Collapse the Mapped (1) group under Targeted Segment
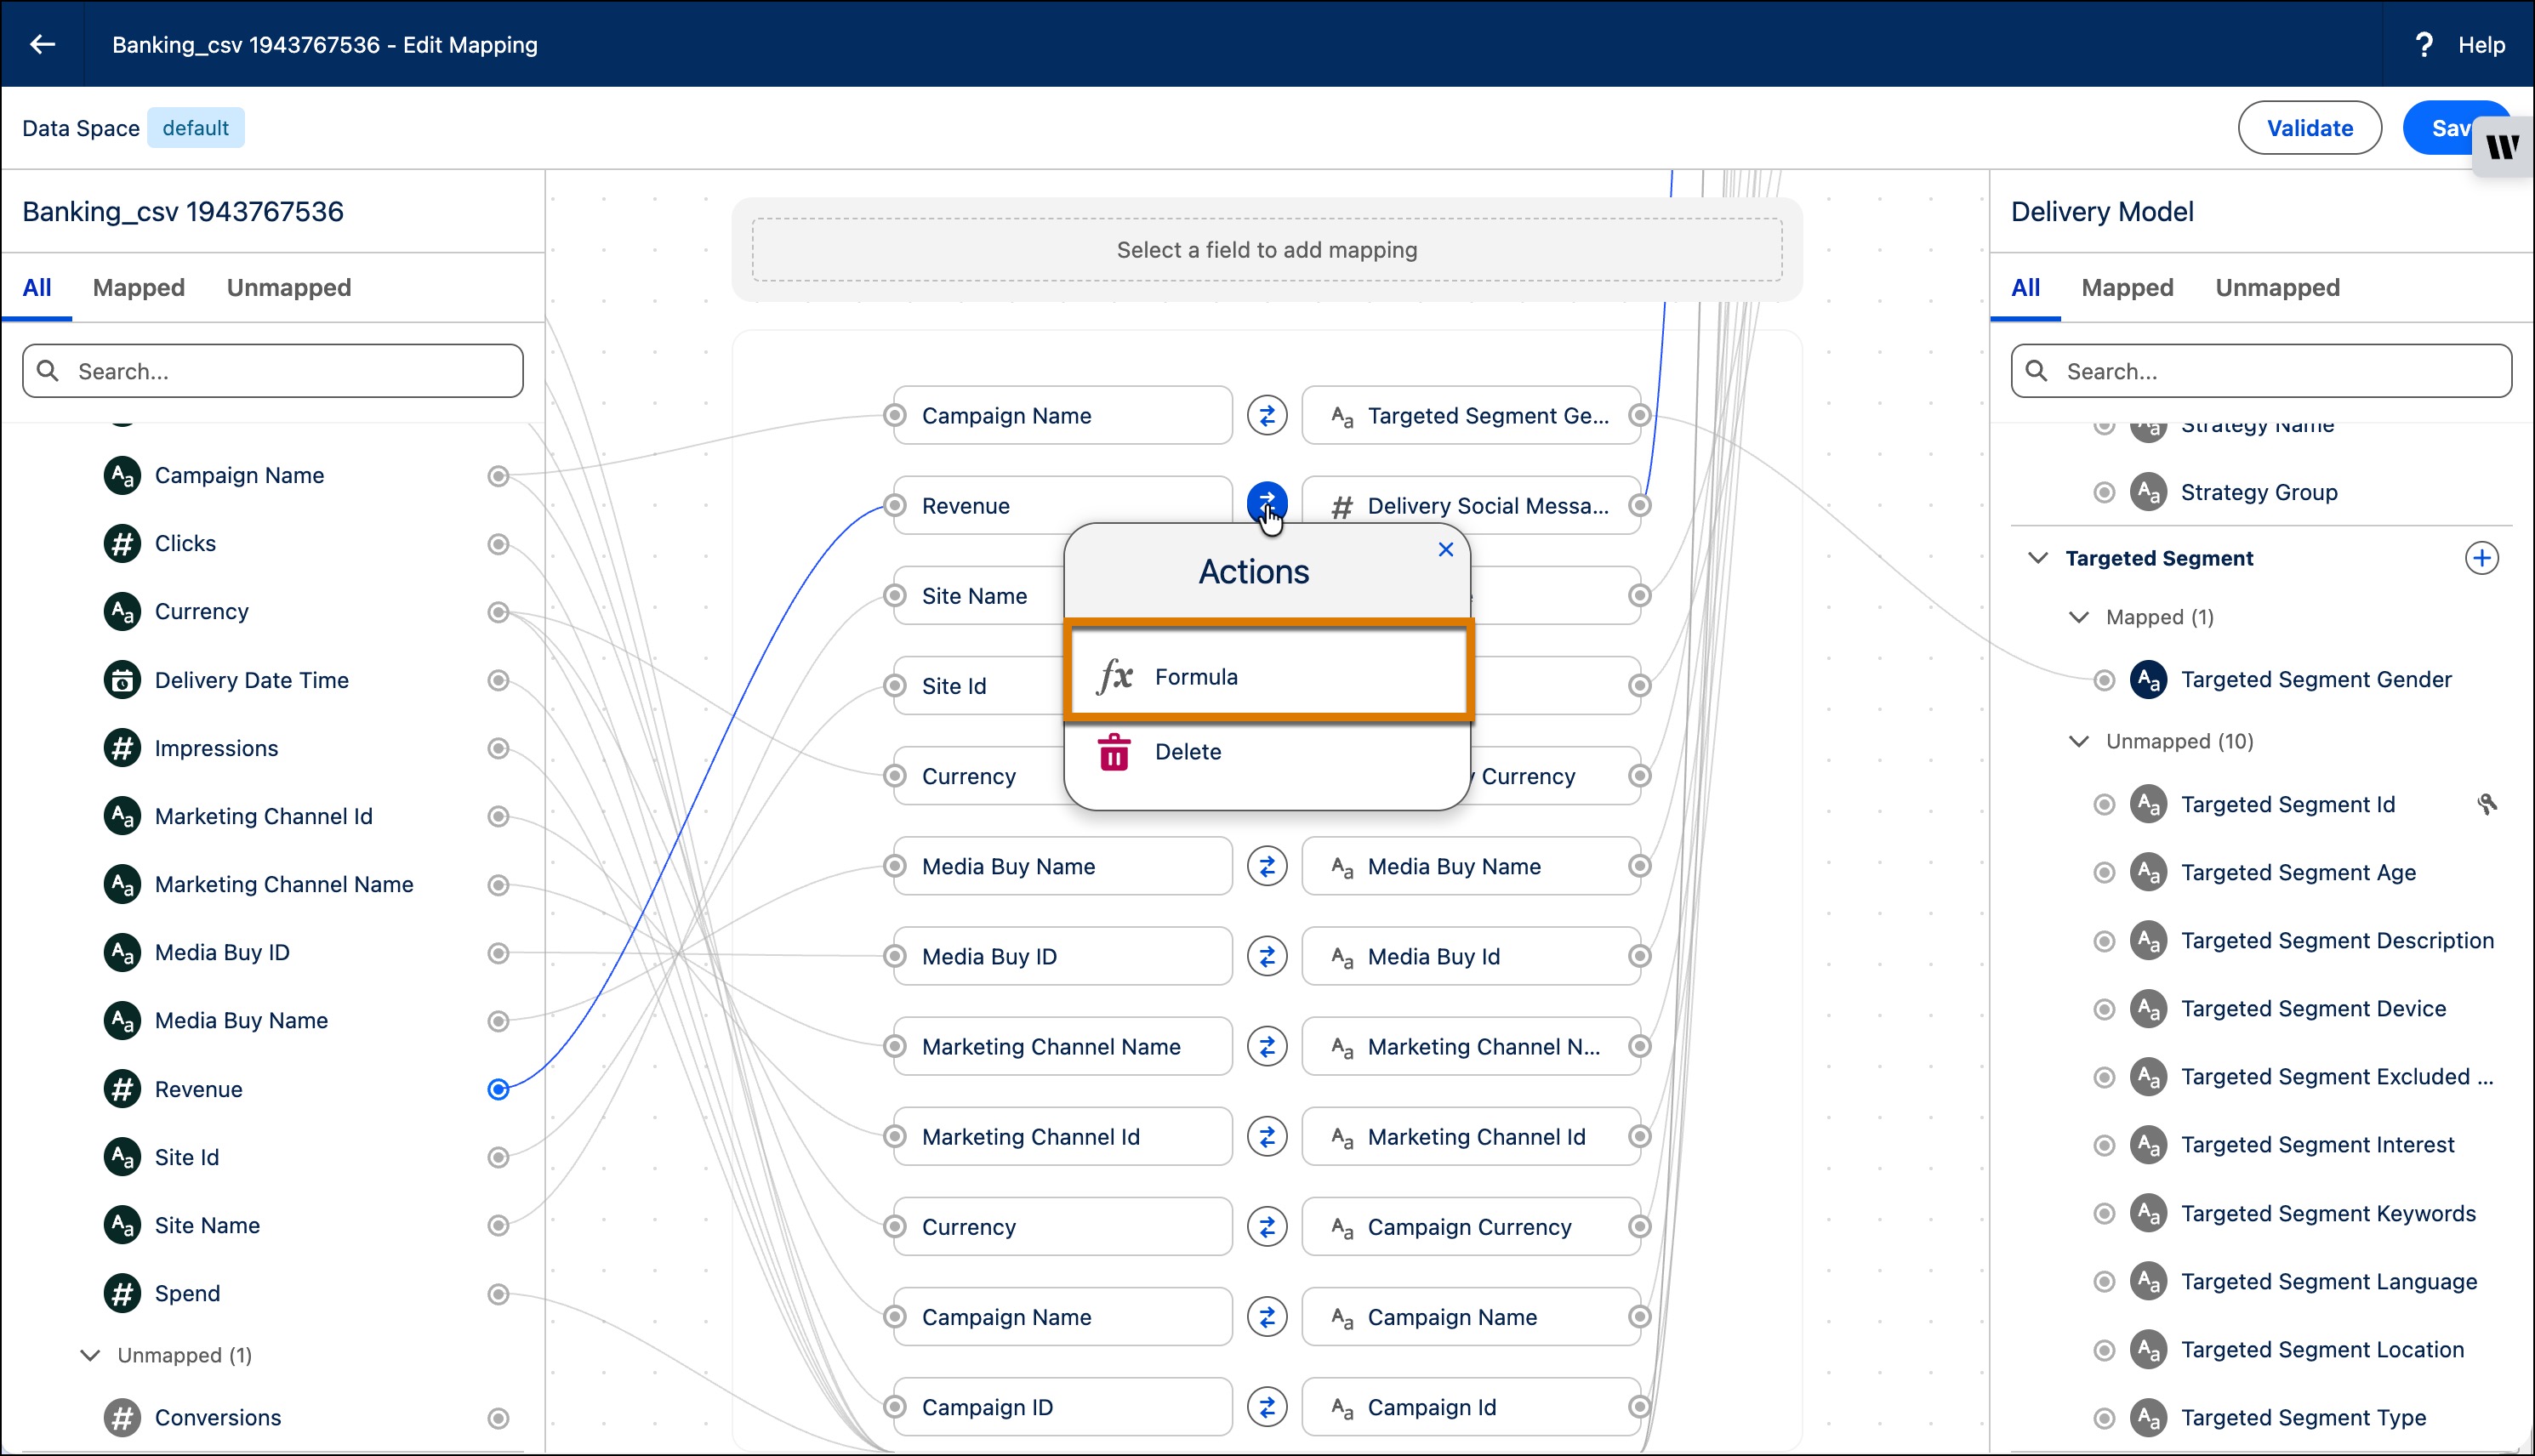The height and width of the screenshot is (1456, 2535). pos(2078,617)
